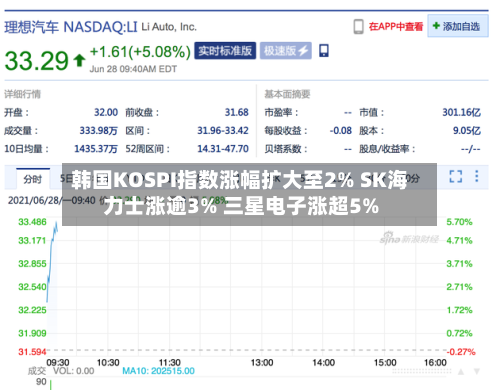This screenshot has height=390, width=500.
Task: Open the 在APP中查看 link
Action: click(x=396, y=27)
